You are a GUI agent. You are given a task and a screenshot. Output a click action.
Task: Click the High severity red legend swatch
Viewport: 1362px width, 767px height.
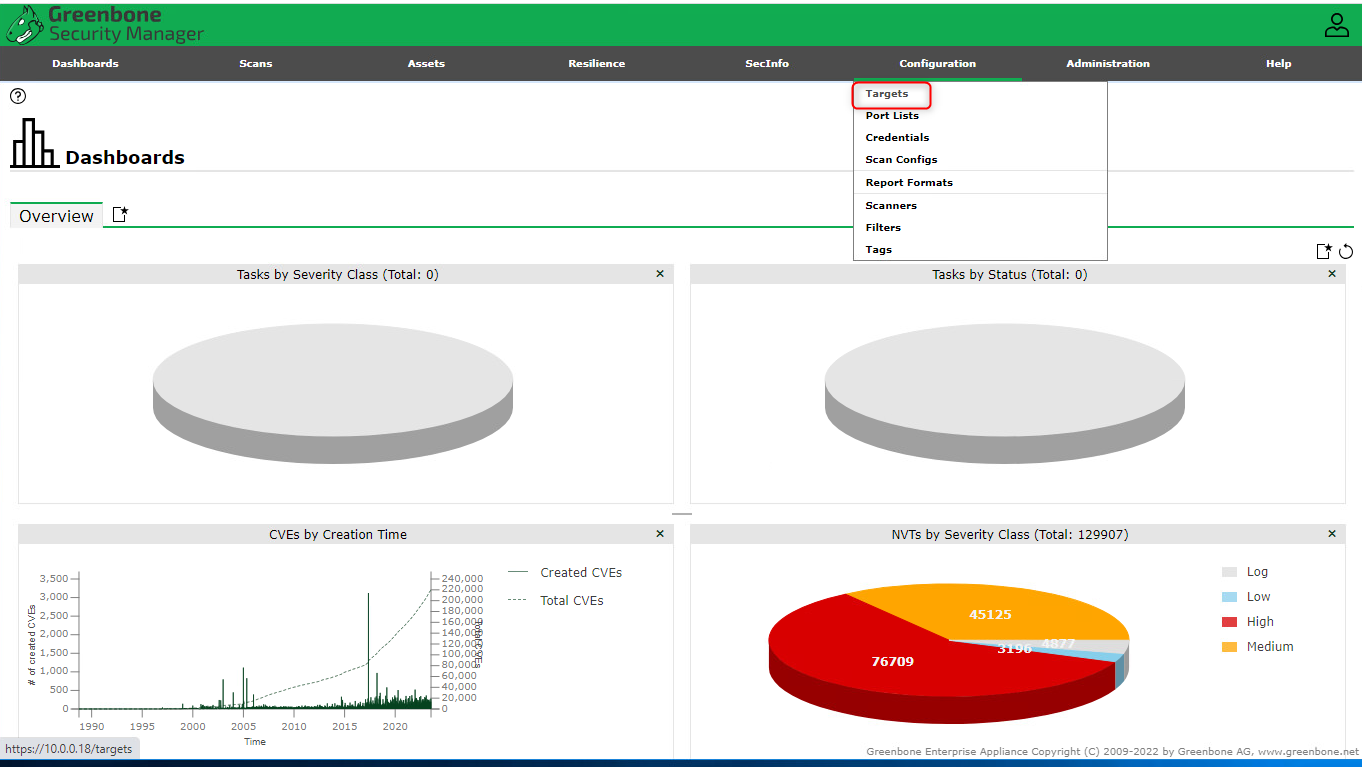(x=1229, y=622)
